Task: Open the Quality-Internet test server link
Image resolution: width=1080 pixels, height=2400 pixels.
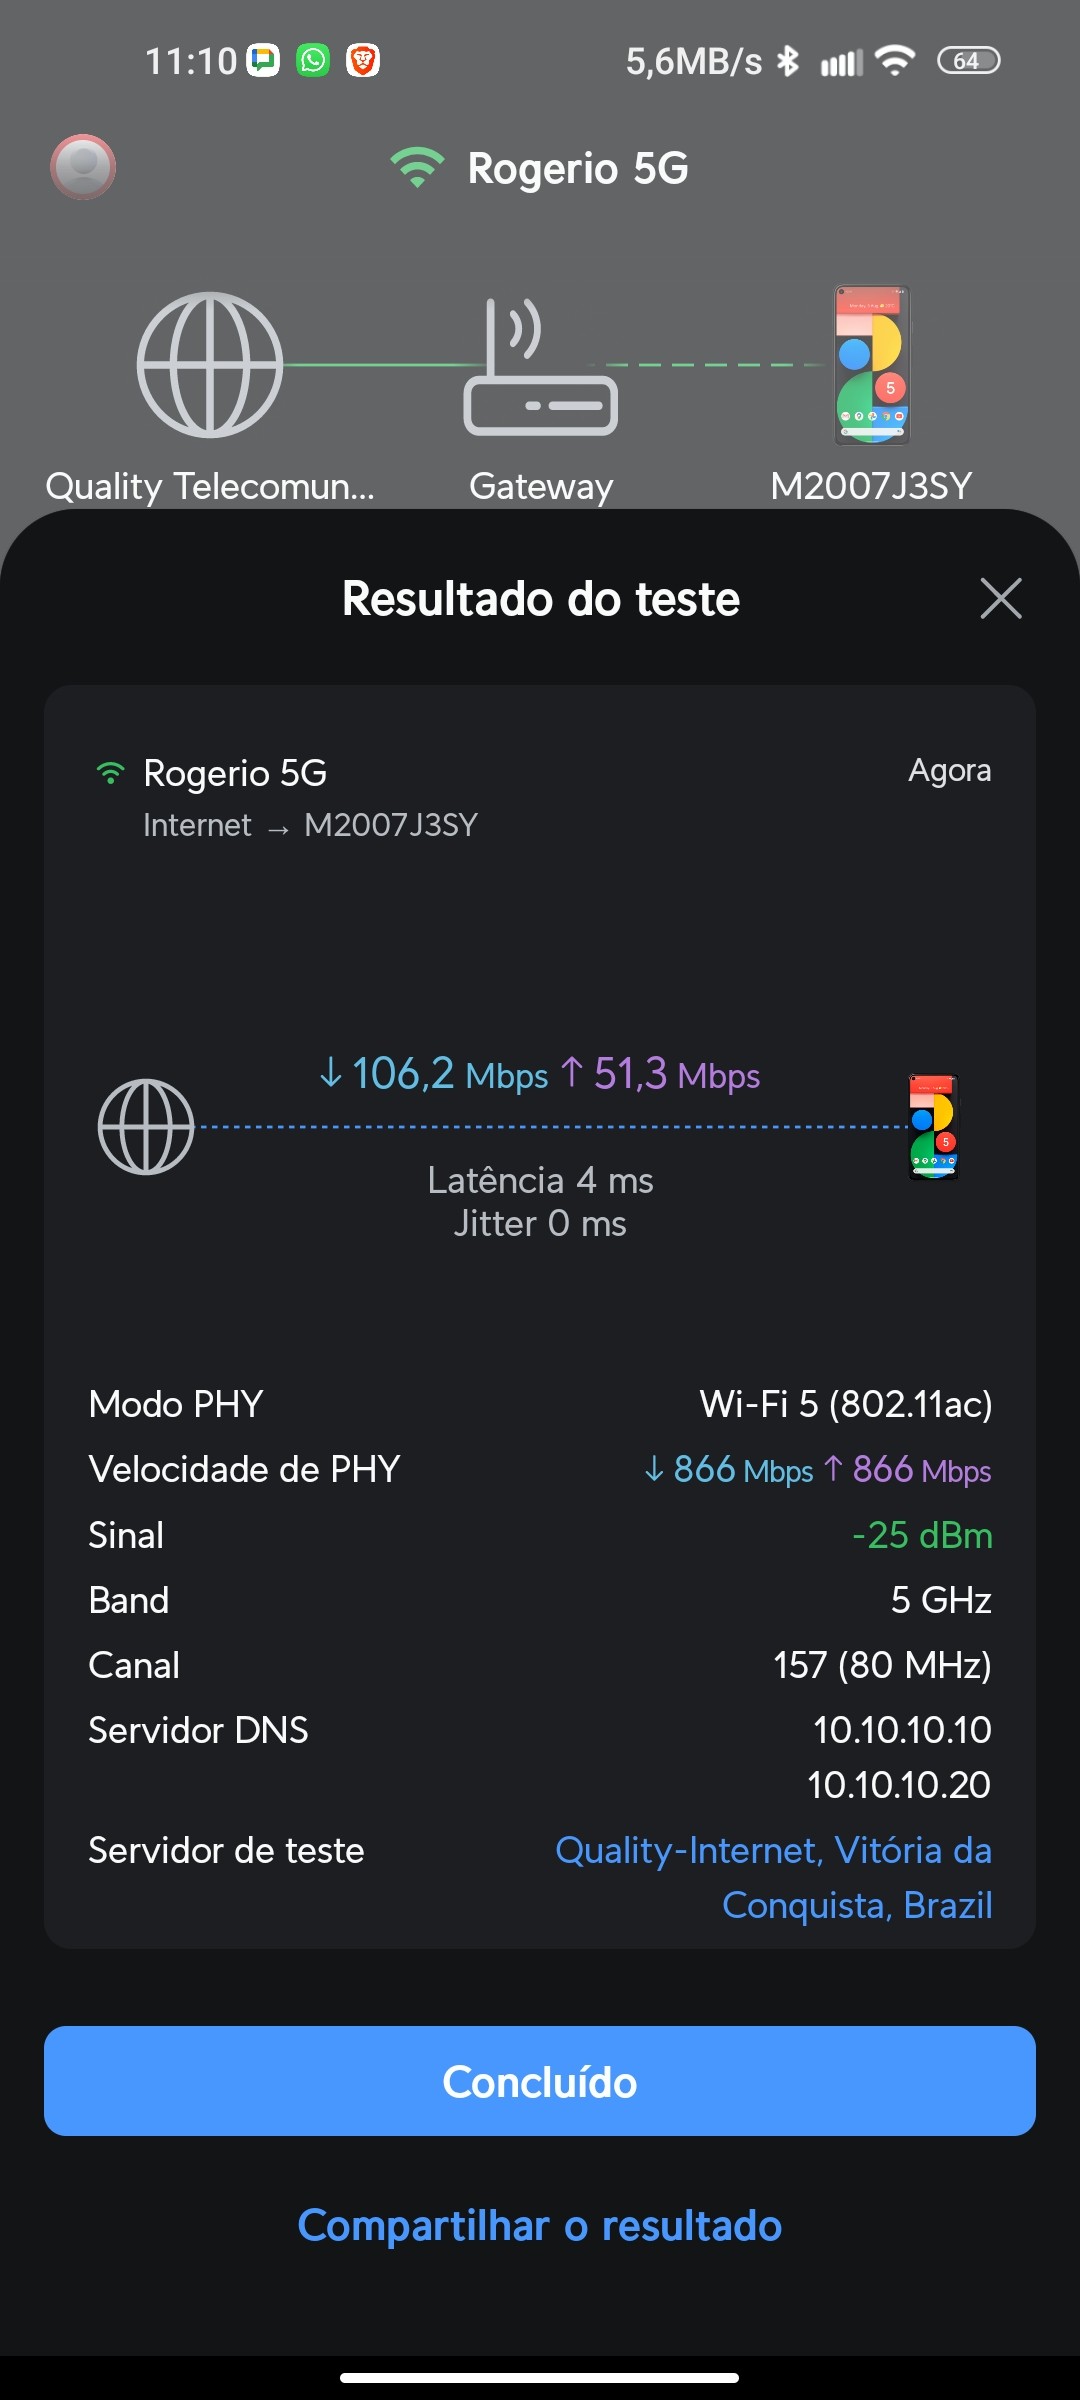Action: (x=773, y=1877)
